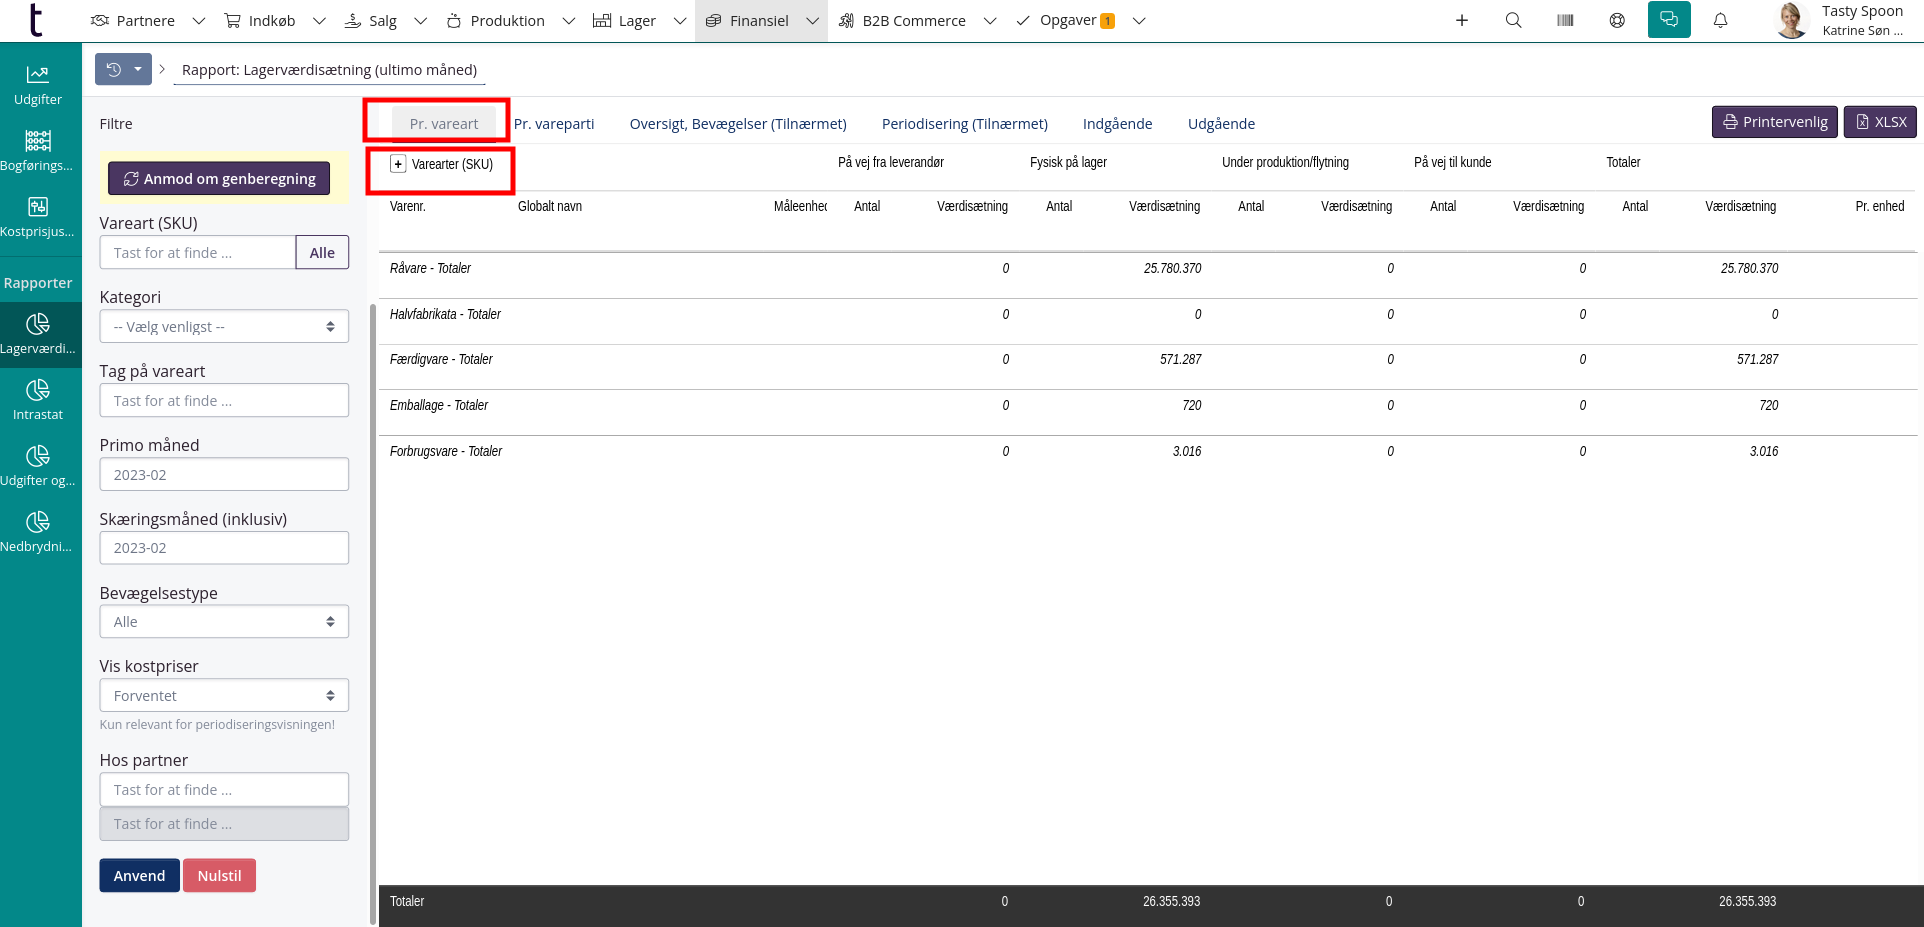Open Kostprisjustering in the sidebar
The width and height of the screenshot is (1924, 927).
pos(38,217)
